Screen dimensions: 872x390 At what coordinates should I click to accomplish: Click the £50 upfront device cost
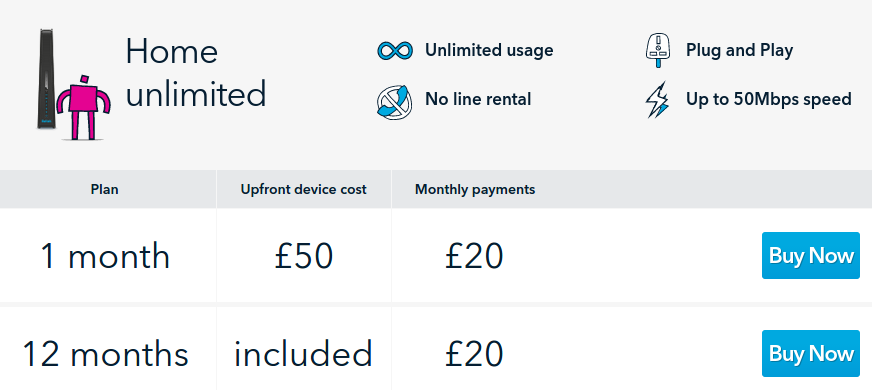click(x=304, y=256)
